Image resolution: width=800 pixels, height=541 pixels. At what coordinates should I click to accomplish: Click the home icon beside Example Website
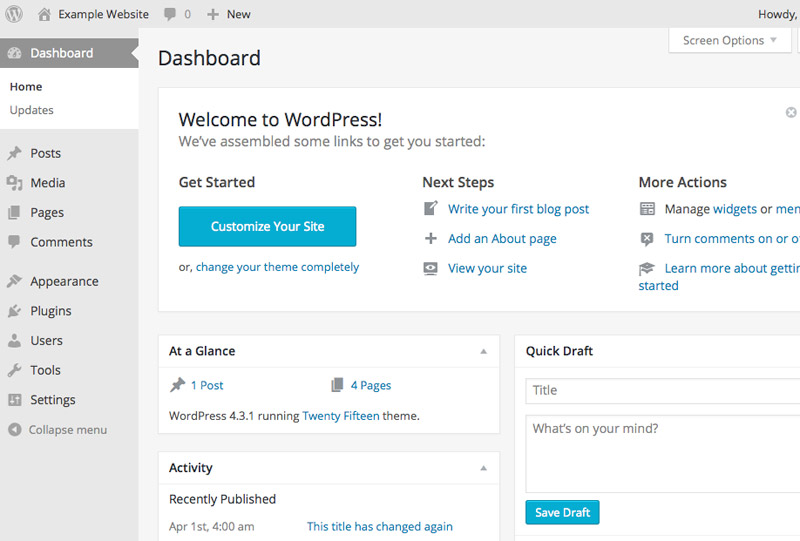point(44,14)
